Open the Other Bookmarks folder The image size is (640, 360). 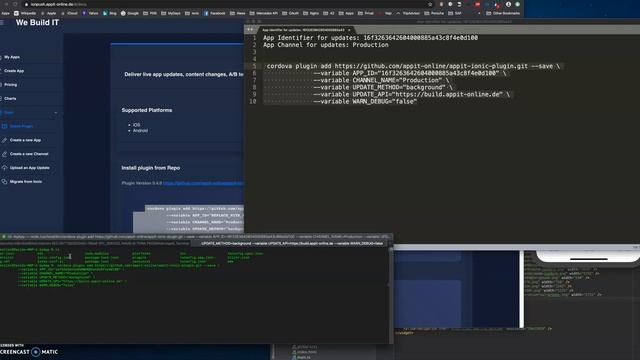pos(503,13)
